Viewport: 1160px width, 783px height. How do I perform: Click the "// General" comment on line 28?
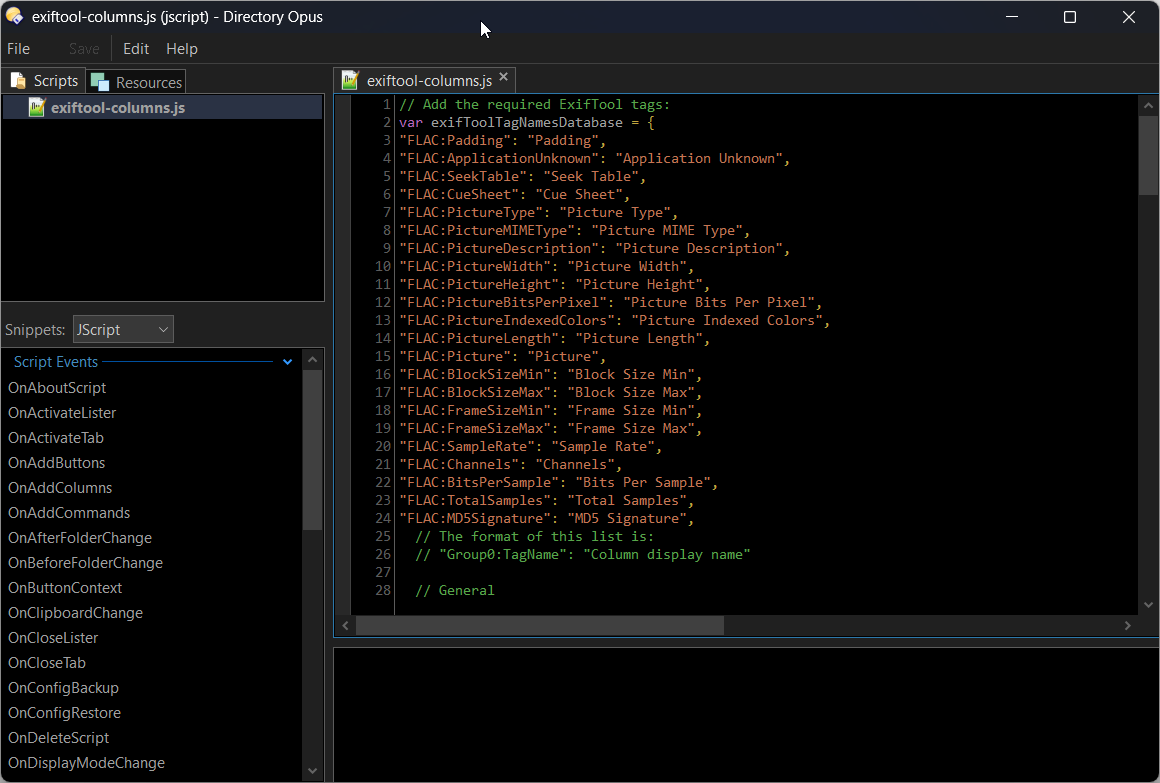pyautogui.click(x=455, y=591)
